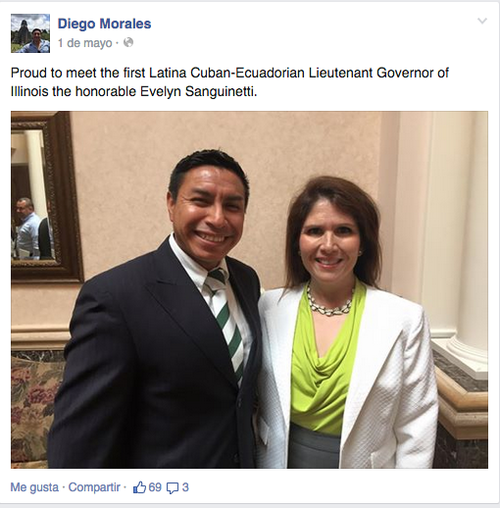This screenshot has height=508, width=500.
Task: Open Diego Morales profile picture thumbnail
Action: click(x=30, y=33)
